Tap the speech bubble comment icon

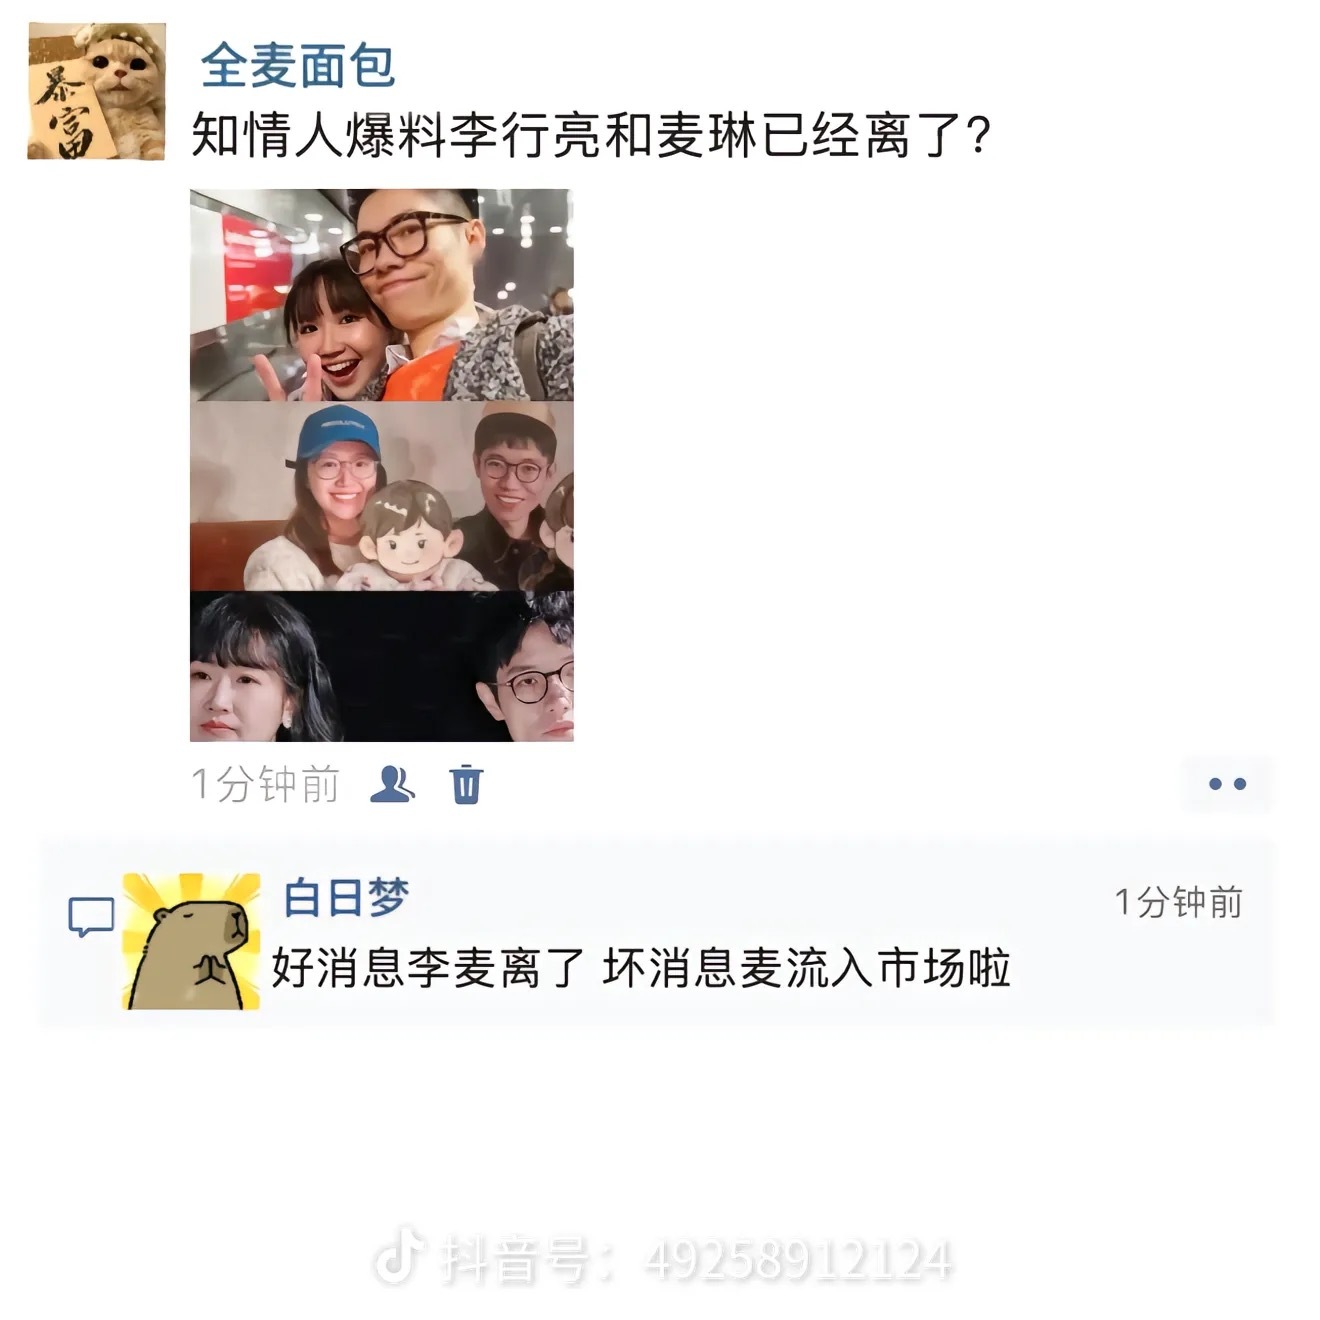[x=91, y=917]
